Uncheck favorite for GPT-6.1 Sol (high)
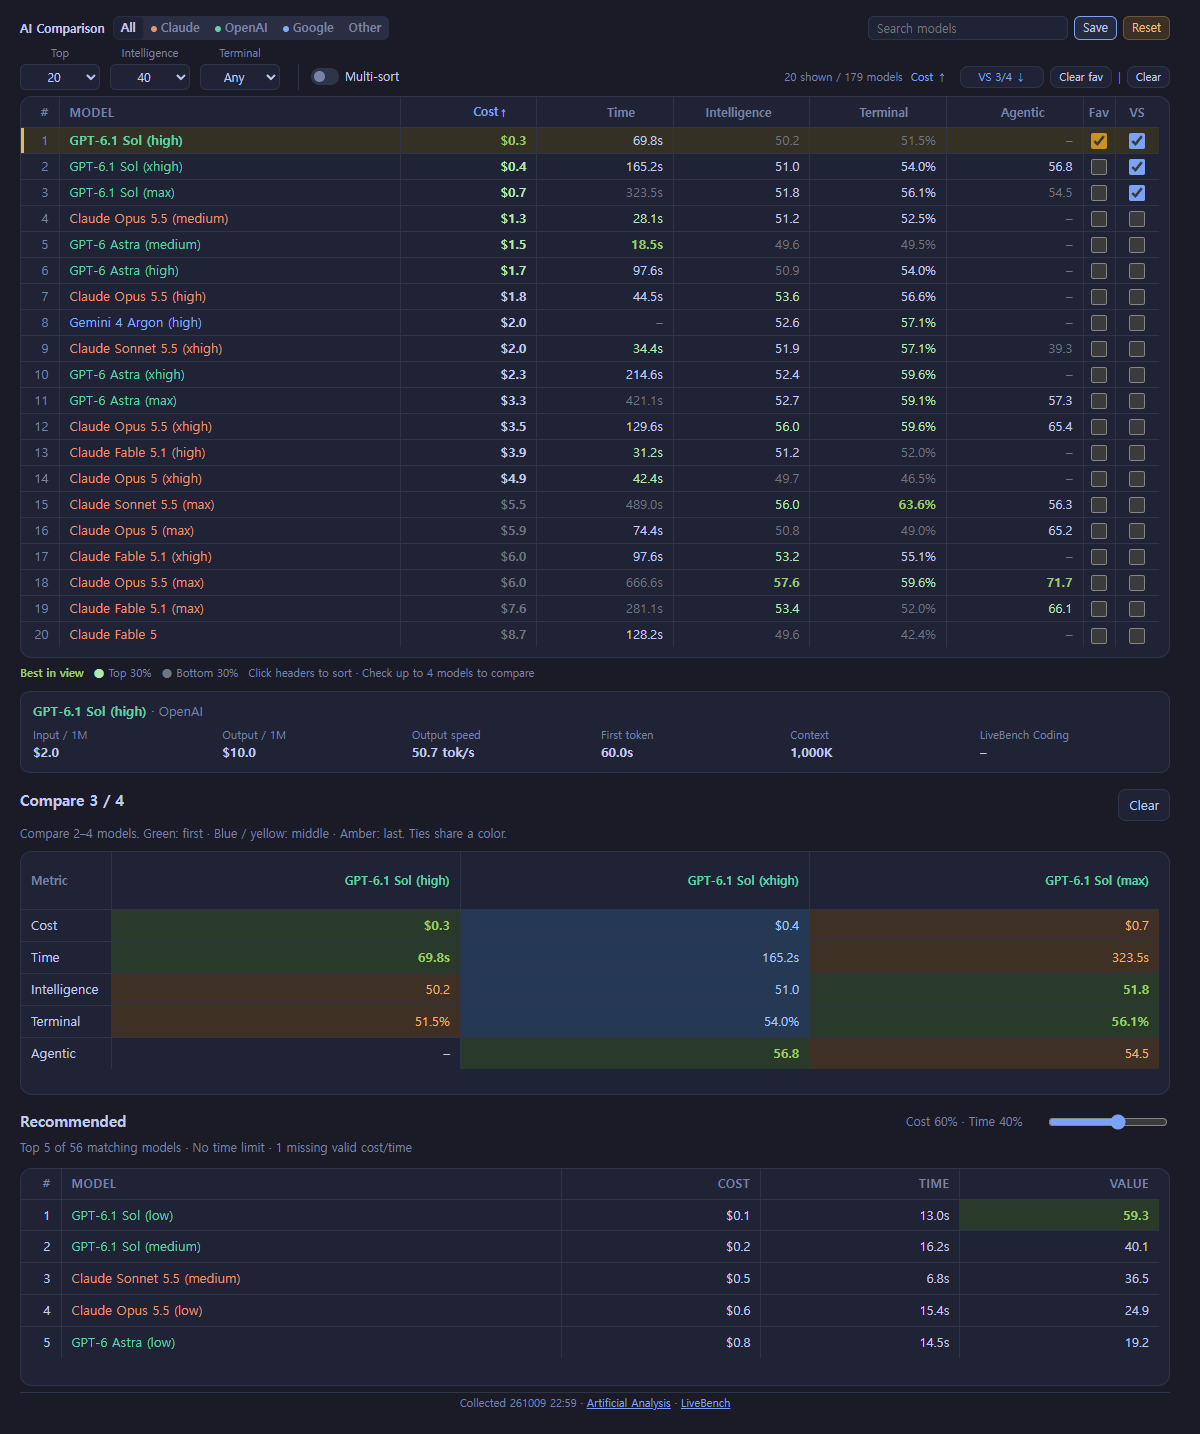Image resolution: width=1200 pixels, height=1434 pixels. [1099, 141]
